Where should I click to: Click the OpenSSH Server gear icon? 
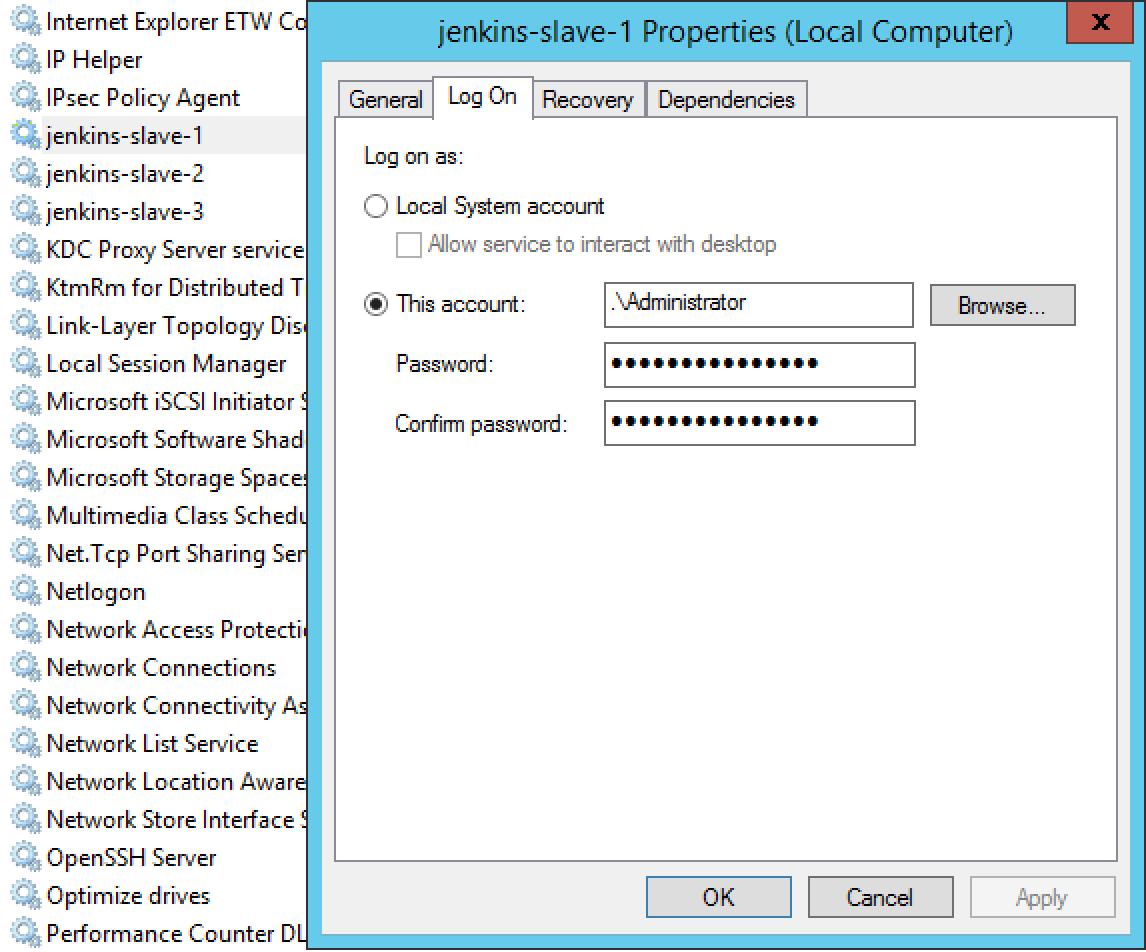pos(26,857)
